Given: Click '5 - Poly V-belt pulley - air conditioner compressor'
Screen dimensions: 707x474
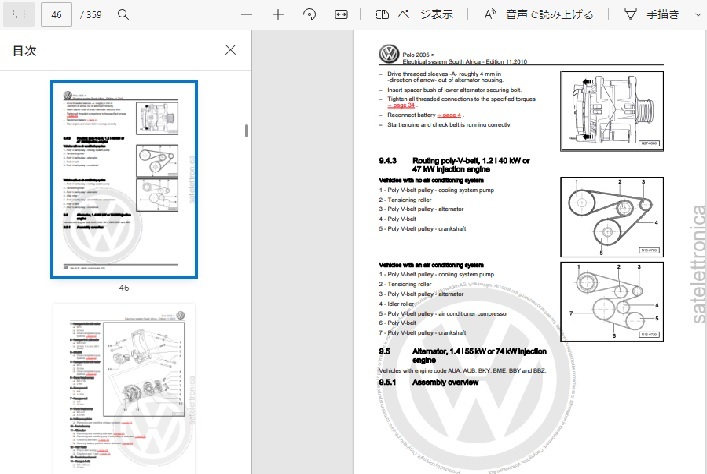Looking at the screenshot, I should (x=443, y=314).
